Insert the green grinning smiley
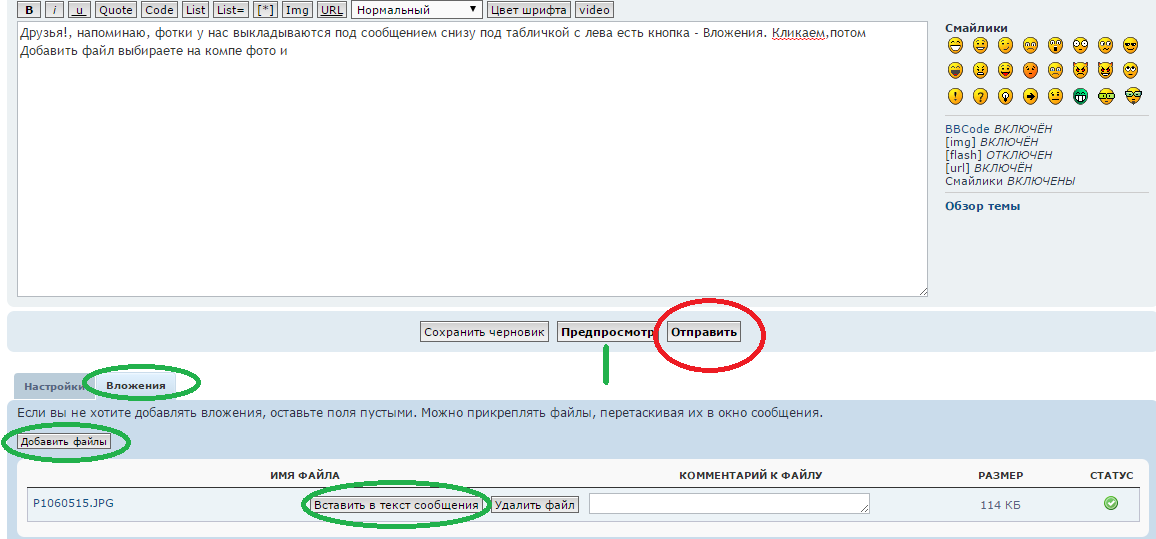This screenshot has width=1156, height=539. coord(1080,97)
